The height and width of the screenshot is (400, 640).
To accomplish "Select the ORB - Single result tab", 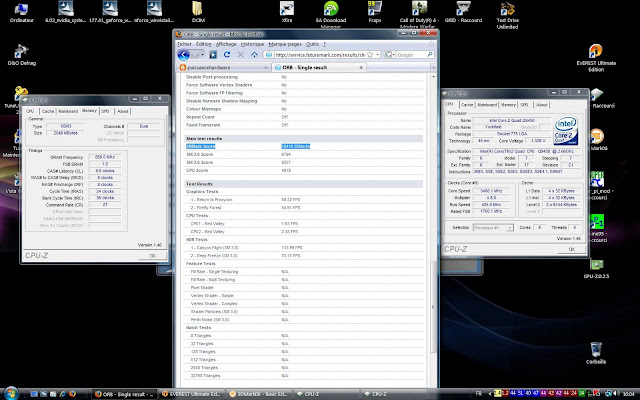I will pos(319,67).
